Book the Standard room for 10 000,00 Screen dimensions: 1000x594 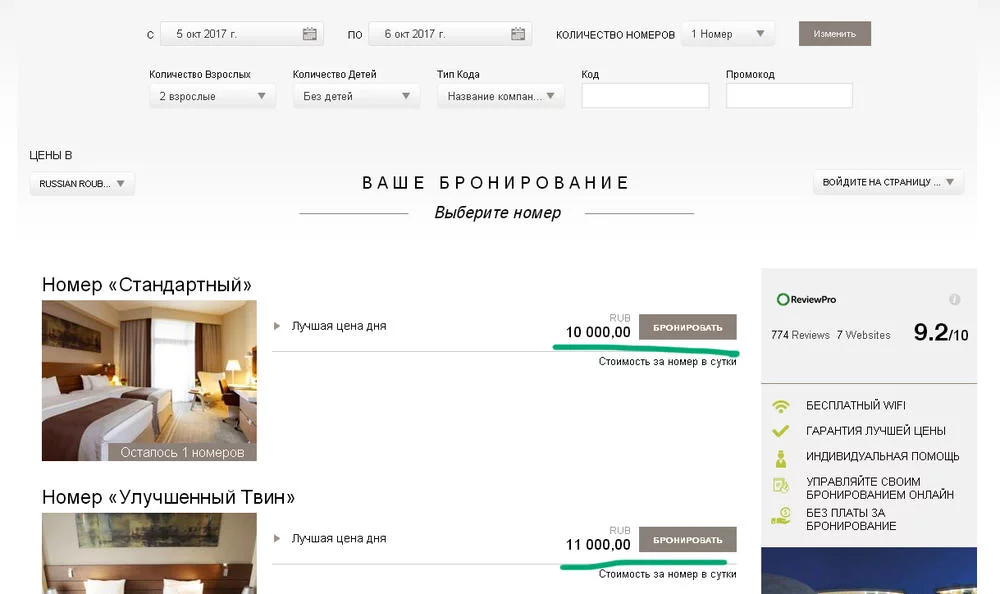[x=688, y=327]
